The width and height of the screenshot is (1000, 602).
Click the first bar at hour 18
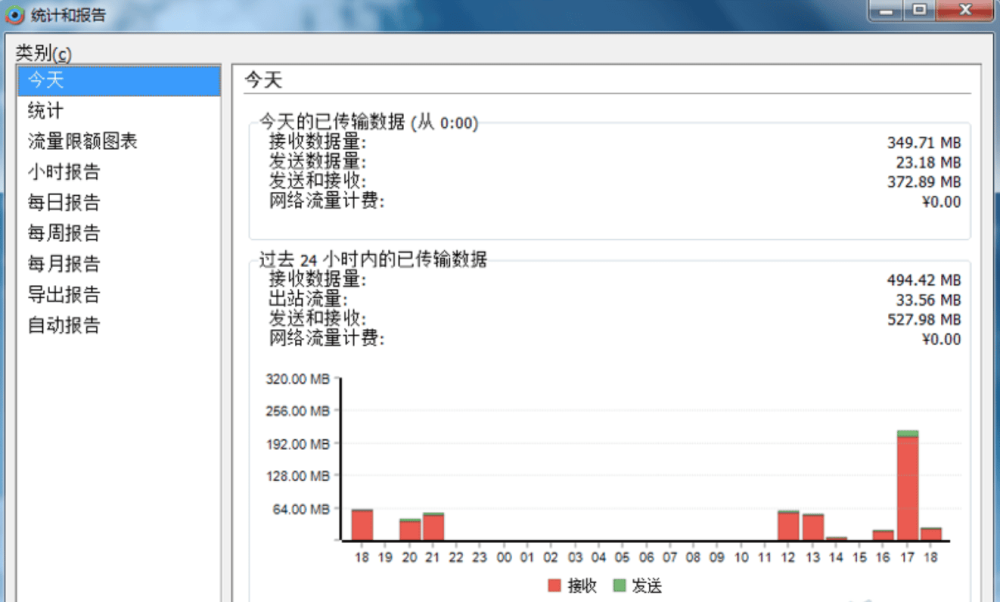(x=362, y=525)
